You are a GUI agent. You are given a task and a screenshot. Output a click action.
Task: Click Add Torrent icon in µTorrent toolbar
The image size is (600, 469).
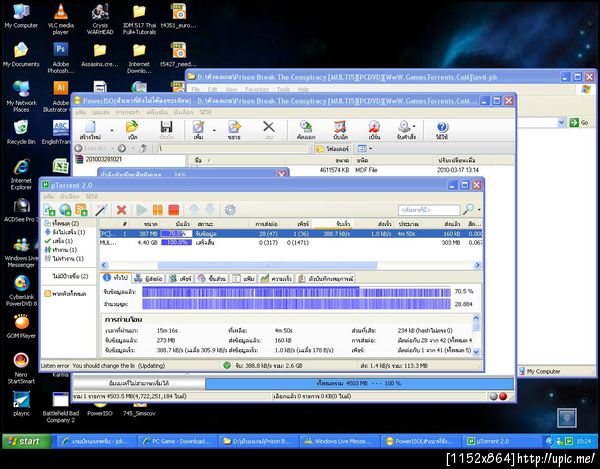pyautogui.click(x=49, y=210)
